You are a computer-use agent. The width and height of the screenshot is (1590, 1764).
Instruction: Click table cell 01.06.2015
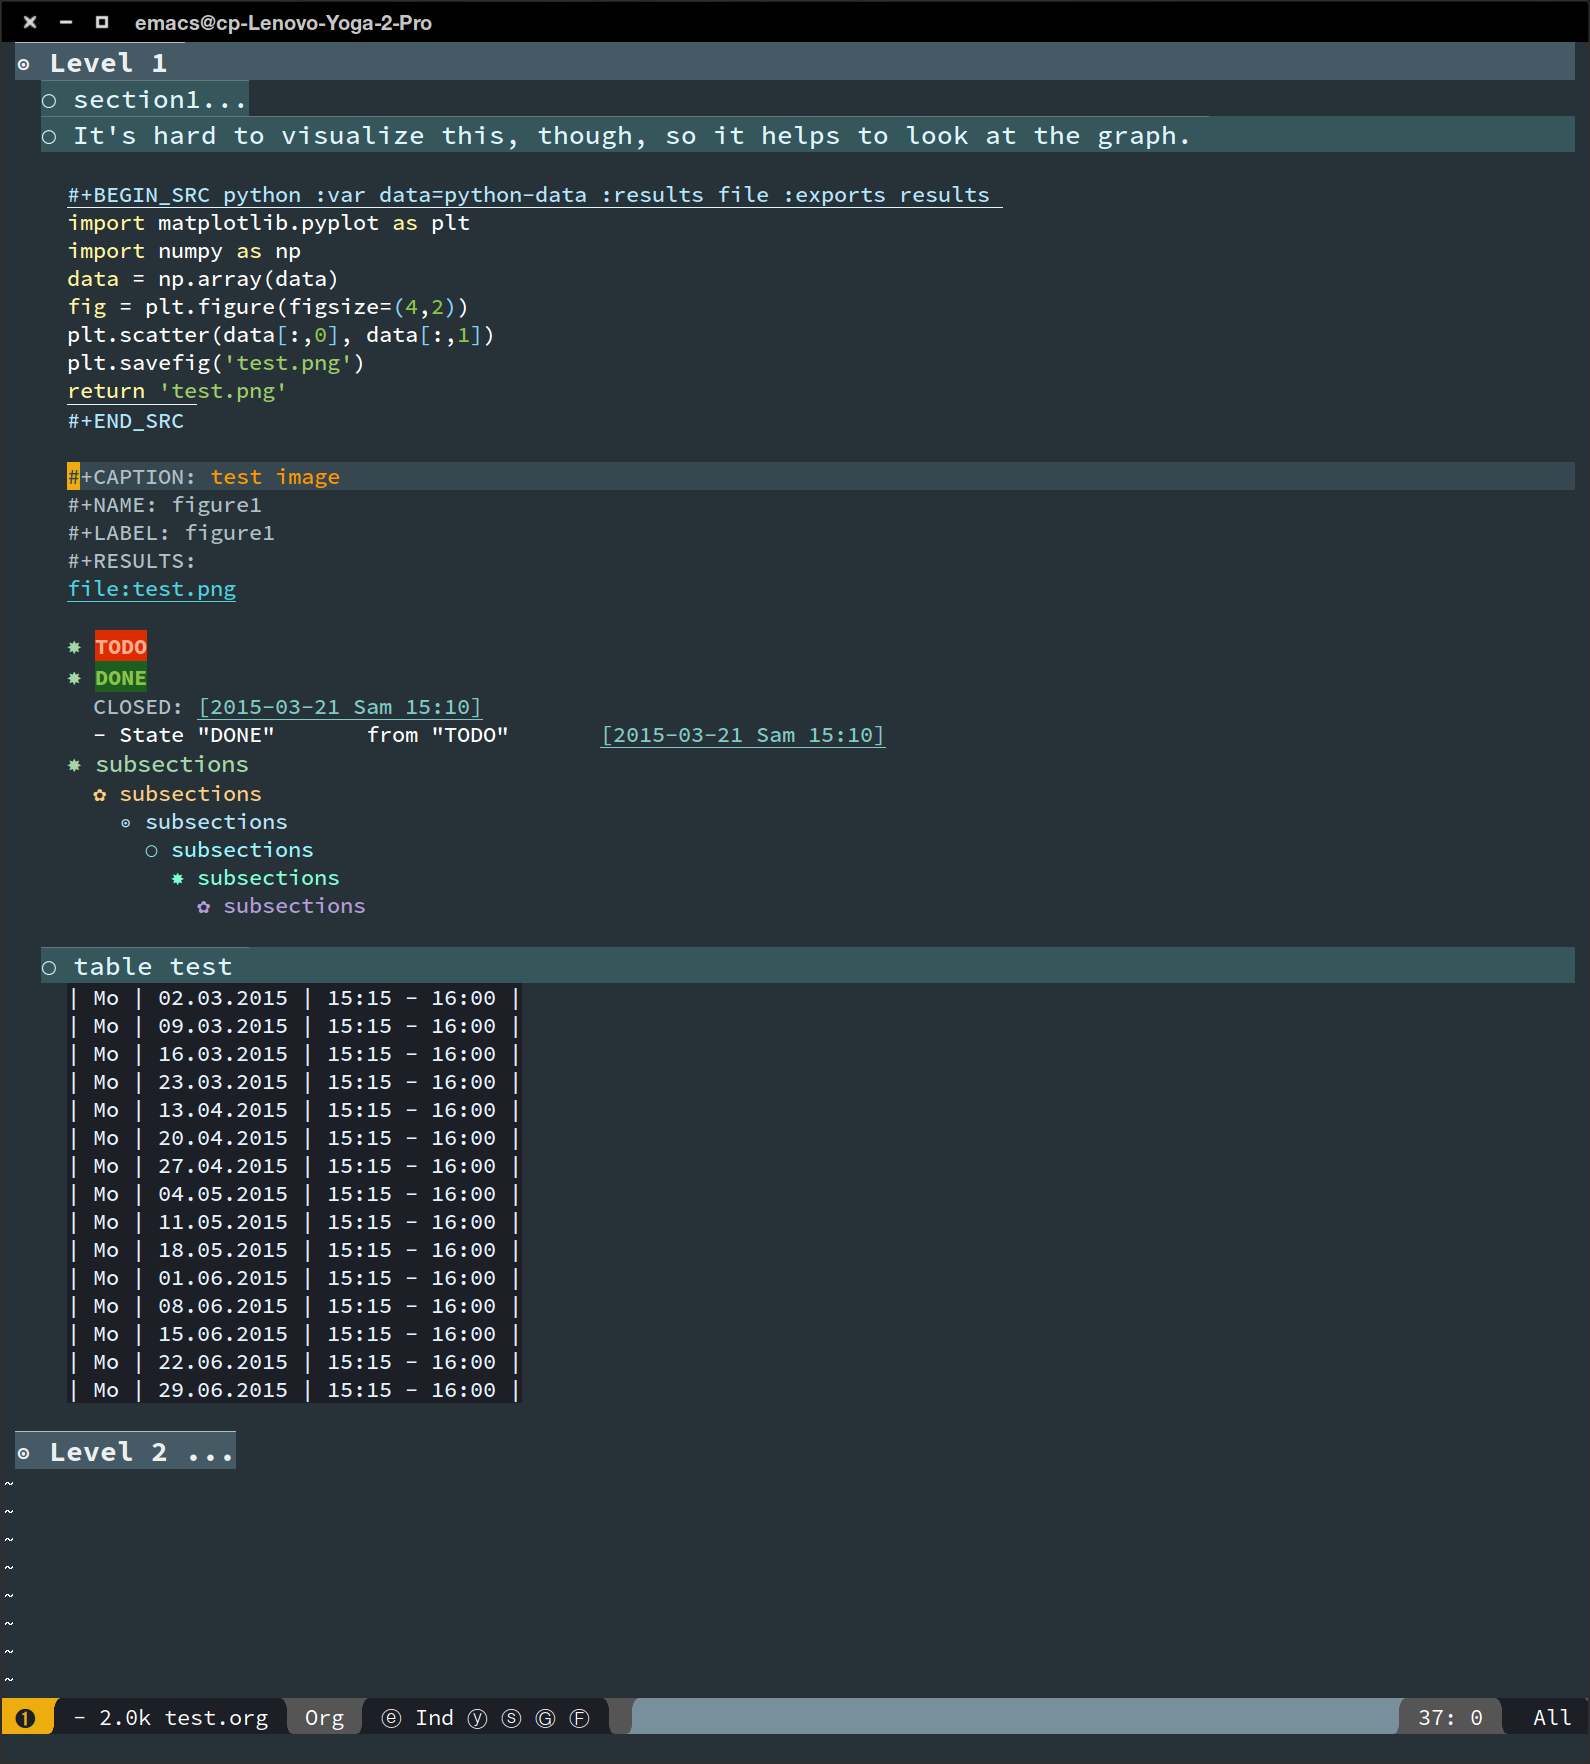[x=223, y=1278]
